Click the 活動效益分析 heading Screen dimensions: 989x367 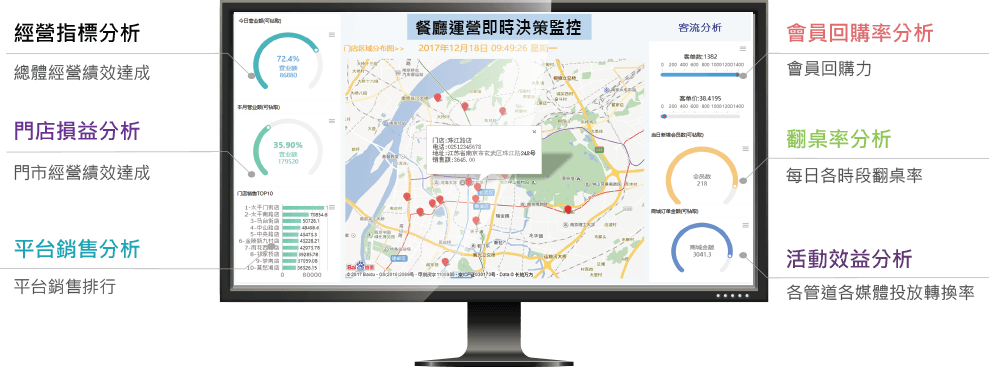(x=850, y=258)
